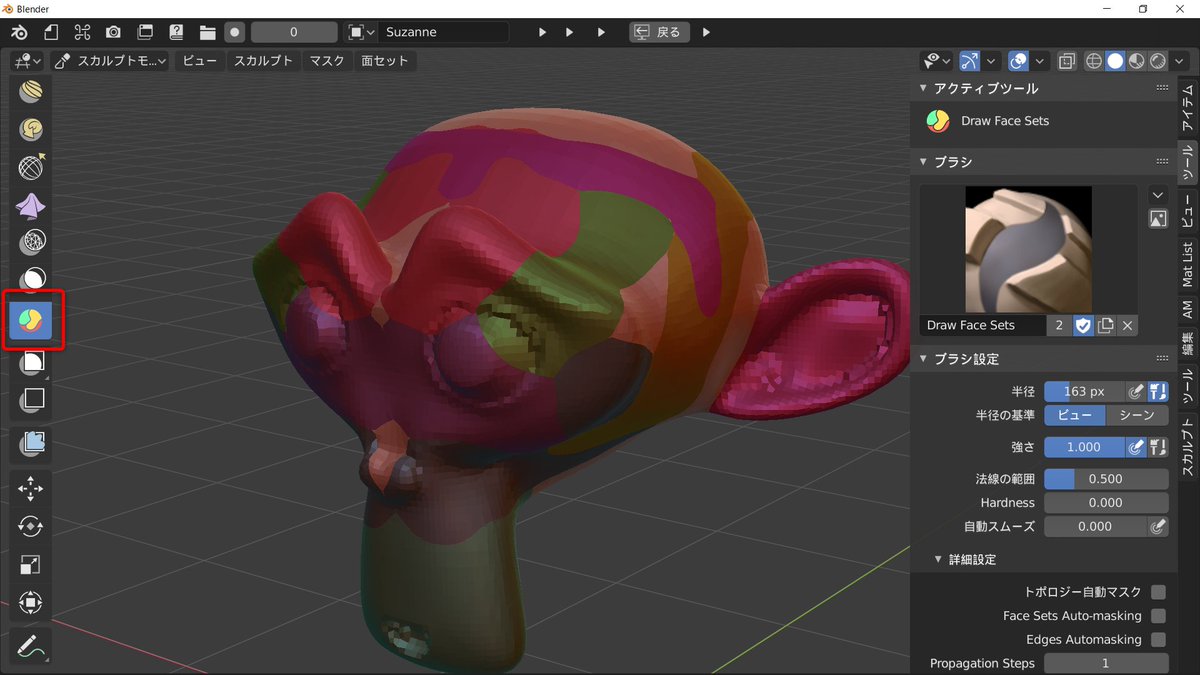Open the 面セット menu
The height and width of the screenshot is (675, 1200).
coord(385,61)
